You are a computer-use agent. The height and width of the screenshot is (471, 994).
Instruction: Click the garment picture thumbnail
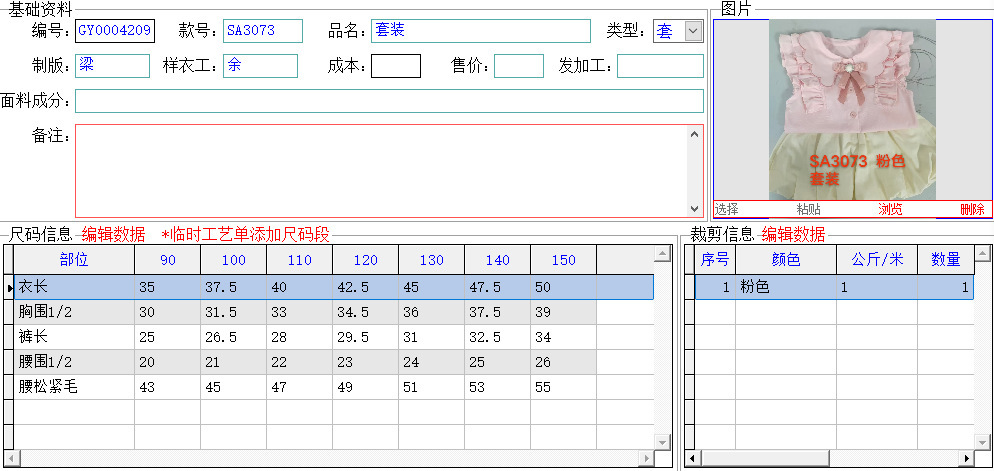852,110
